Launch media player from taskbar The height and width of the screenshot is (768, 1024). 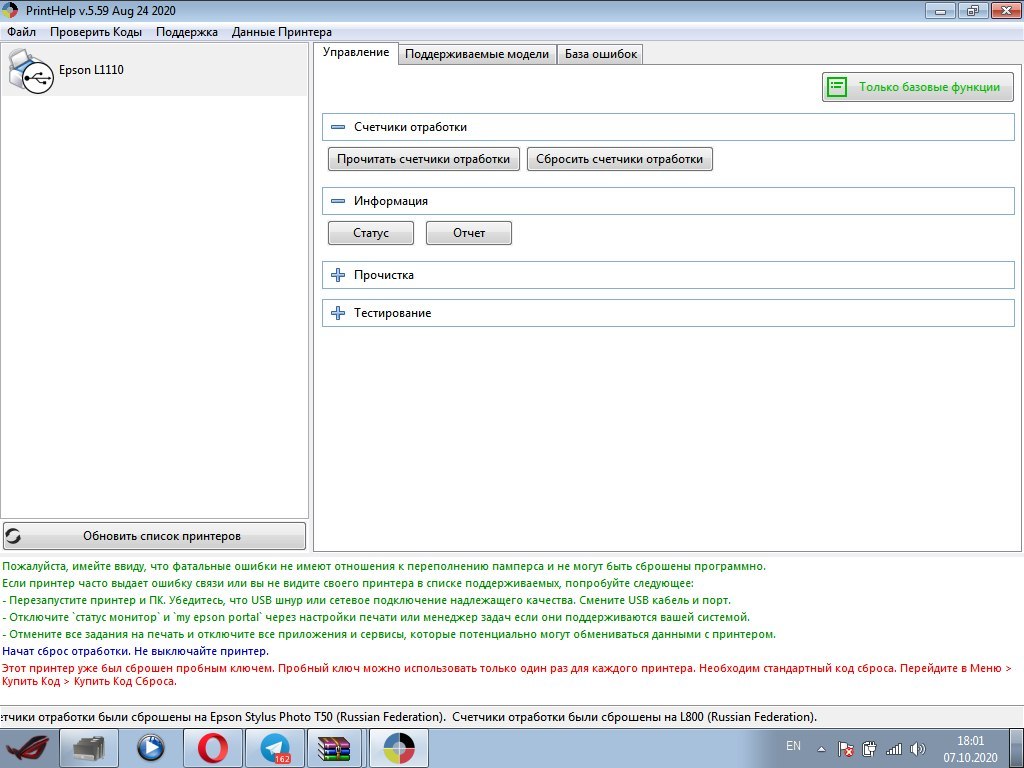coord(150,748)
